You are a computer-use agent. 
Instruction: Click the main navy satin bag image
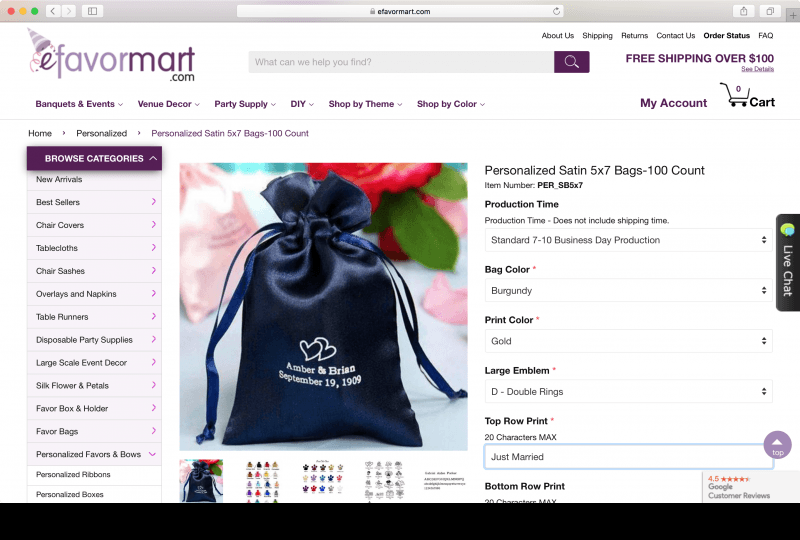pyautogui.click(x=323, y=307)
